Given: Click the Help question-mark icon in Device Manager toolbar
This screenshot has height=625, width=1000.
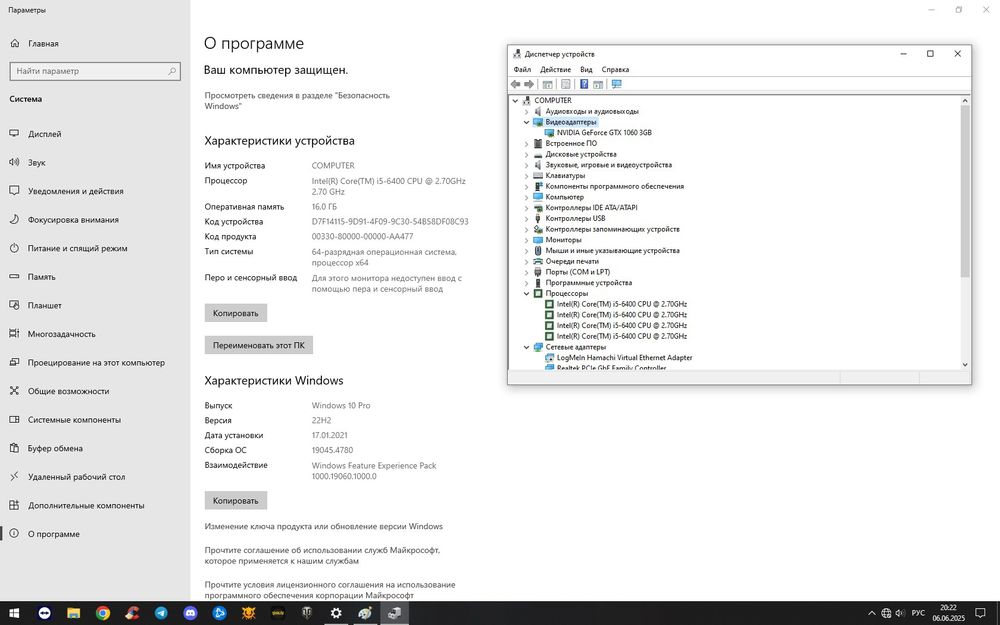Looking at the screenshot, I should point(584,84).
